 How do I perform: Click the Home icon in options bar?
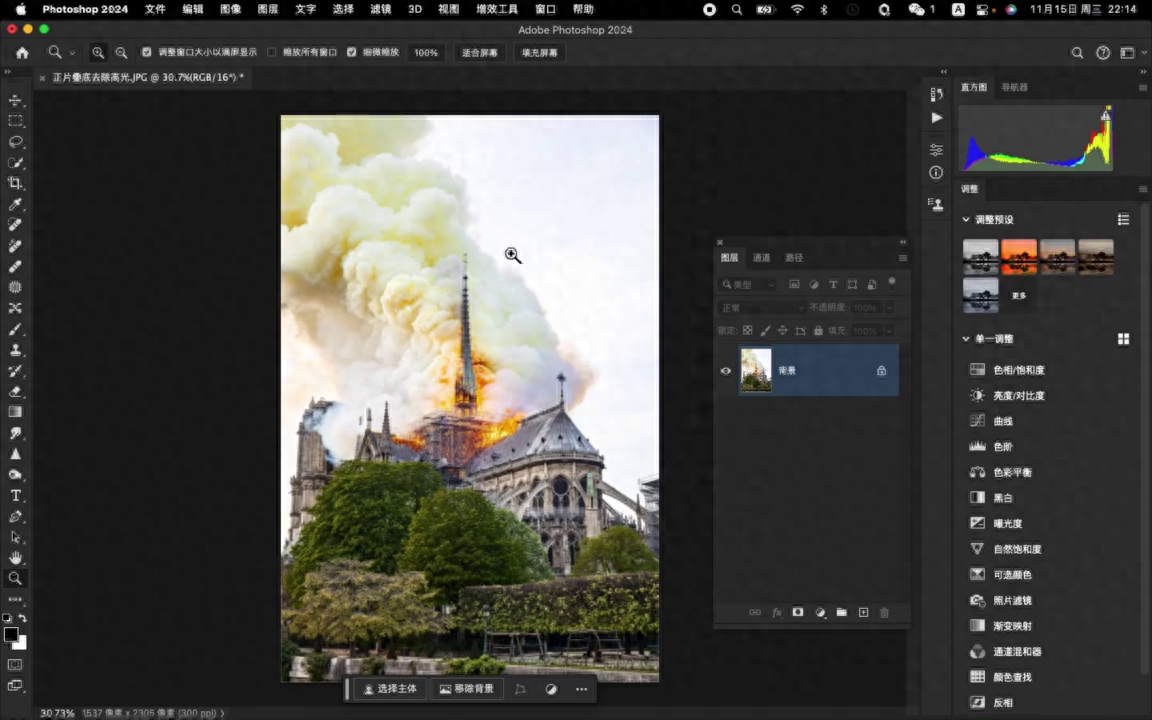[22, 52]
